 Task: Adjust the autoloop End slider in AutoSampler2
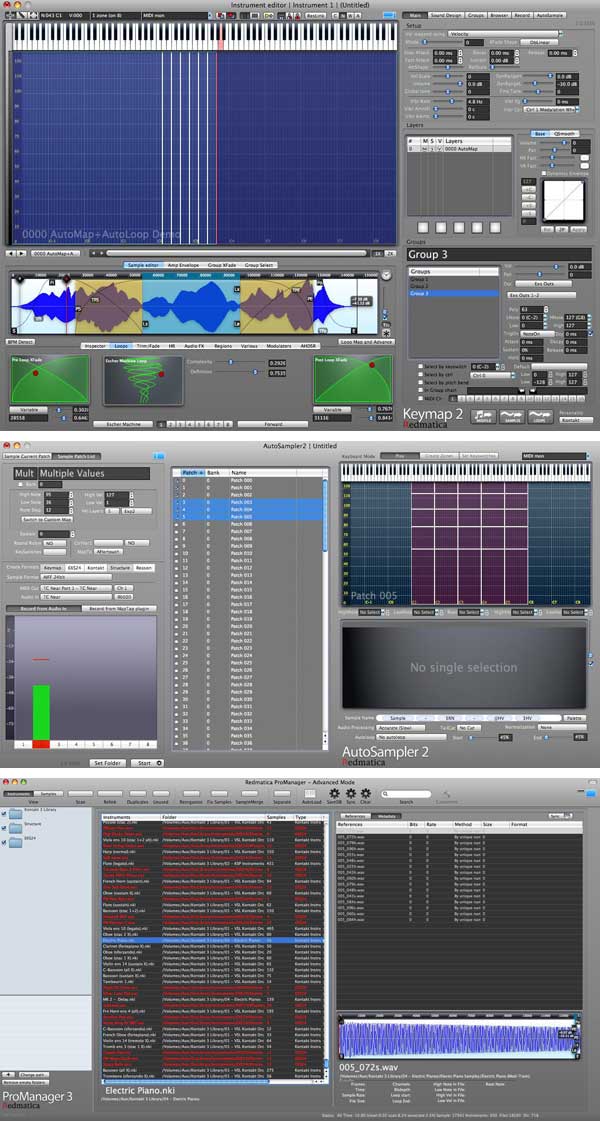pos(559,737)
